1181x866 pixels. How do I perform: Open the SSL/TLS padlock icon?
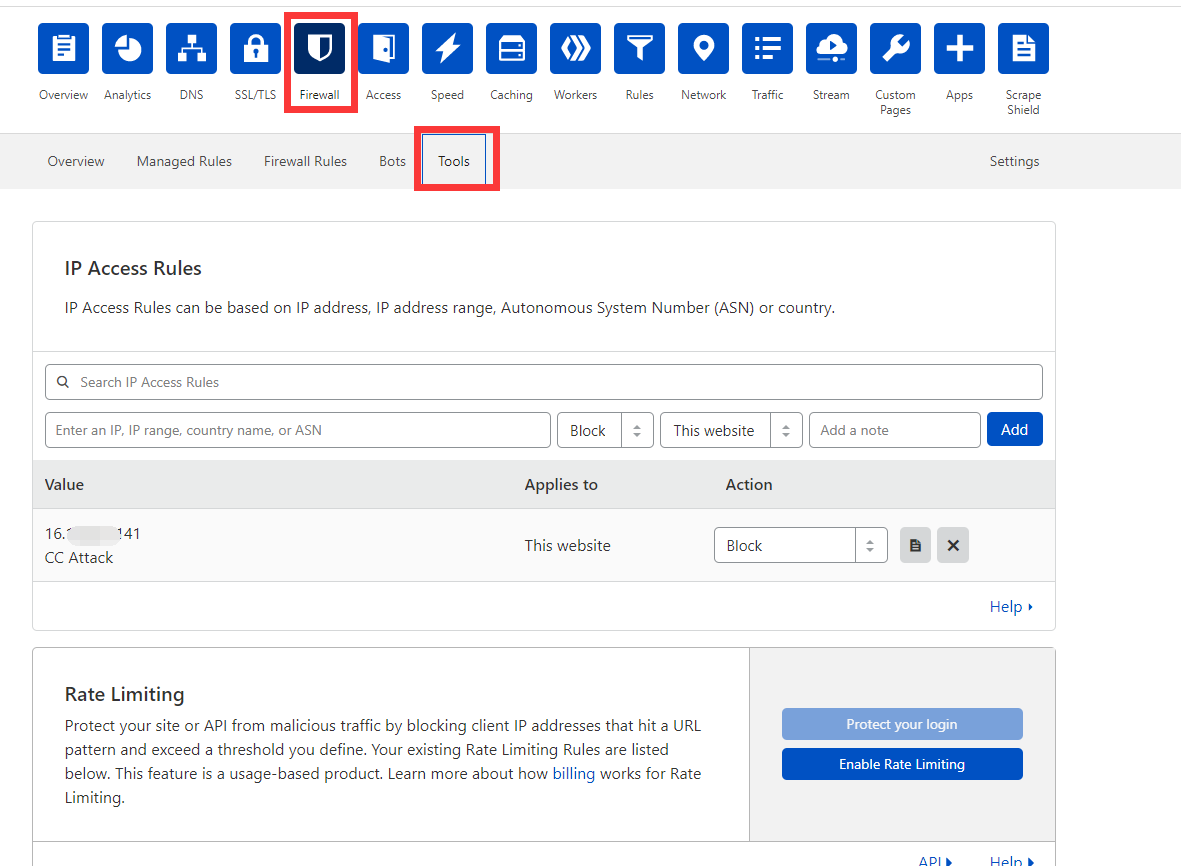point(255,49)
